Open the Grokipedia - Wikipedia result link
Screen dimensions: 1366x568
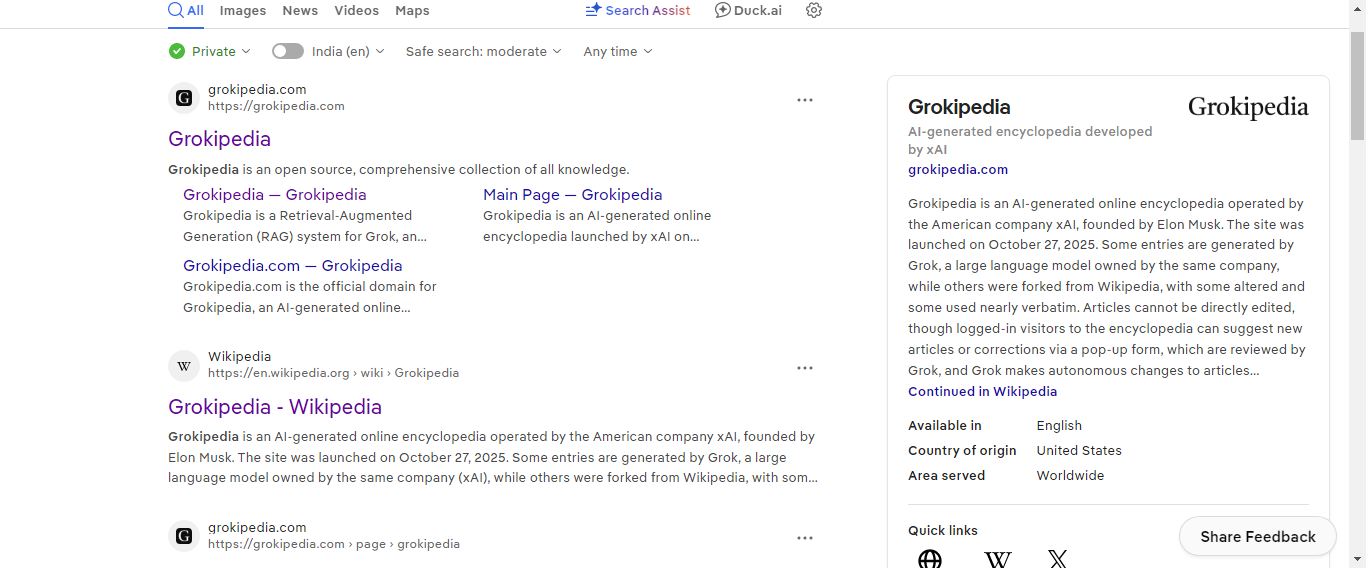coord(275,407)
